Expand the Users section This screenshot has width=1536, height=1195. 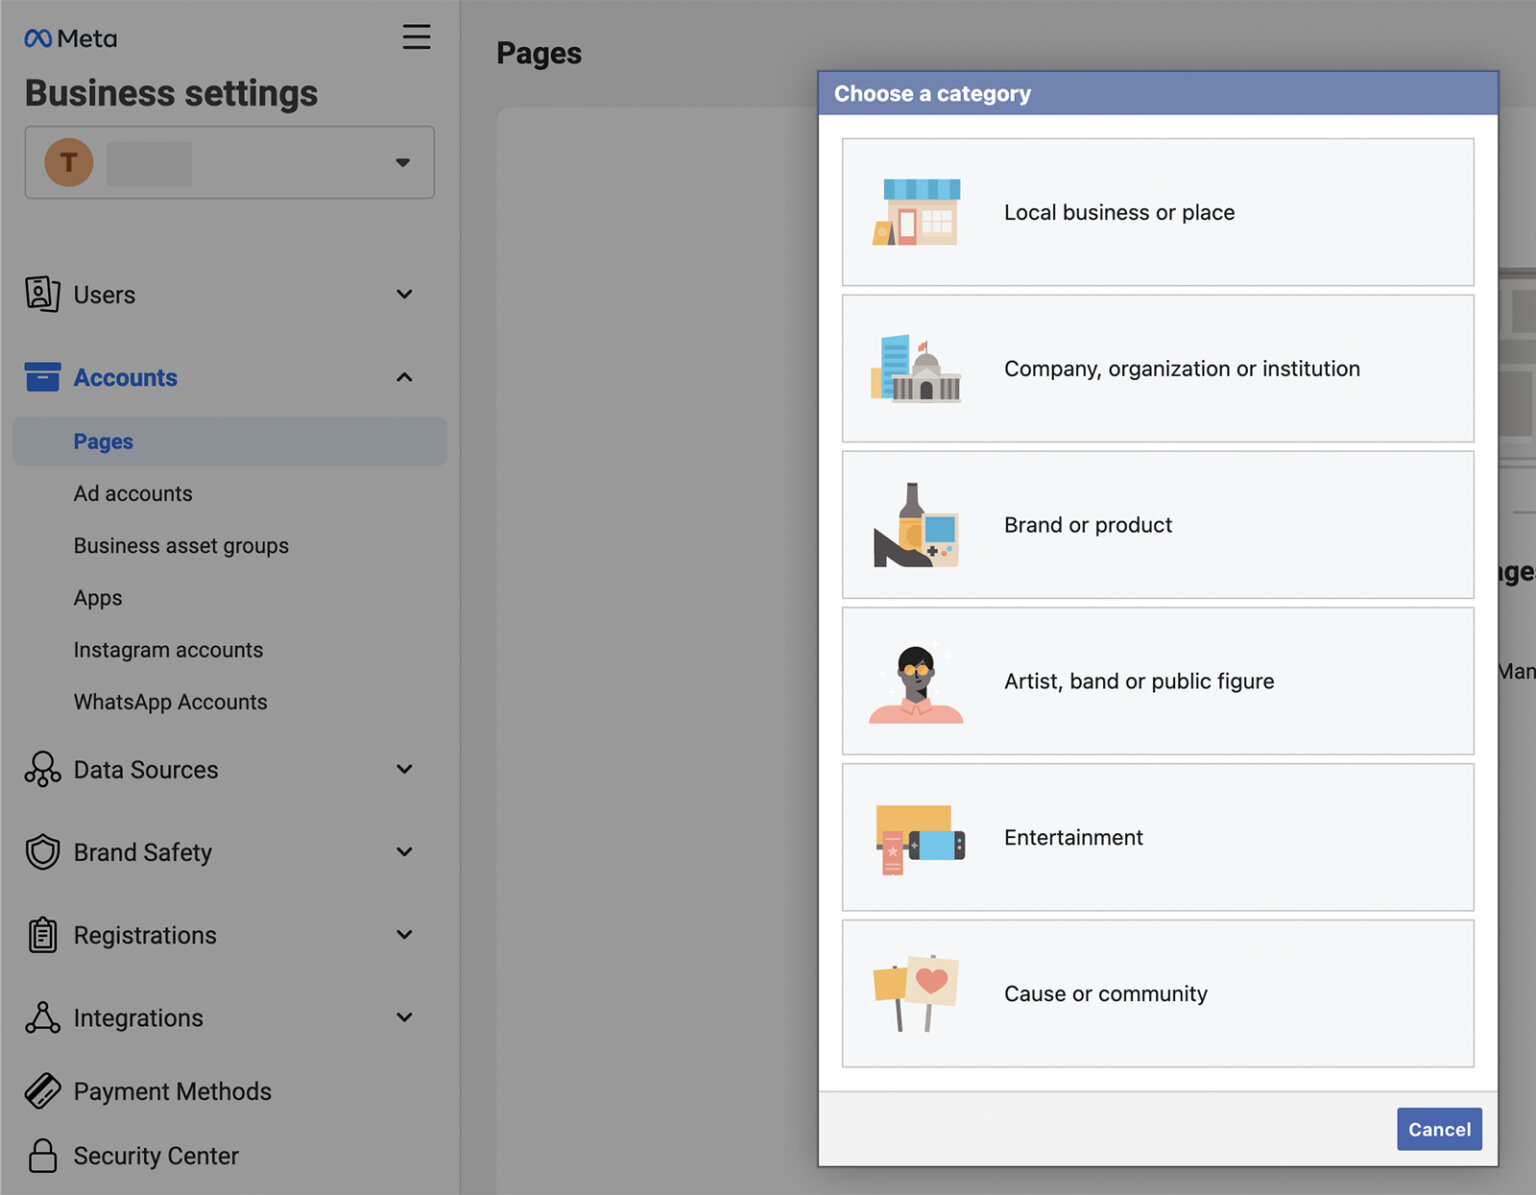point(404,294)
